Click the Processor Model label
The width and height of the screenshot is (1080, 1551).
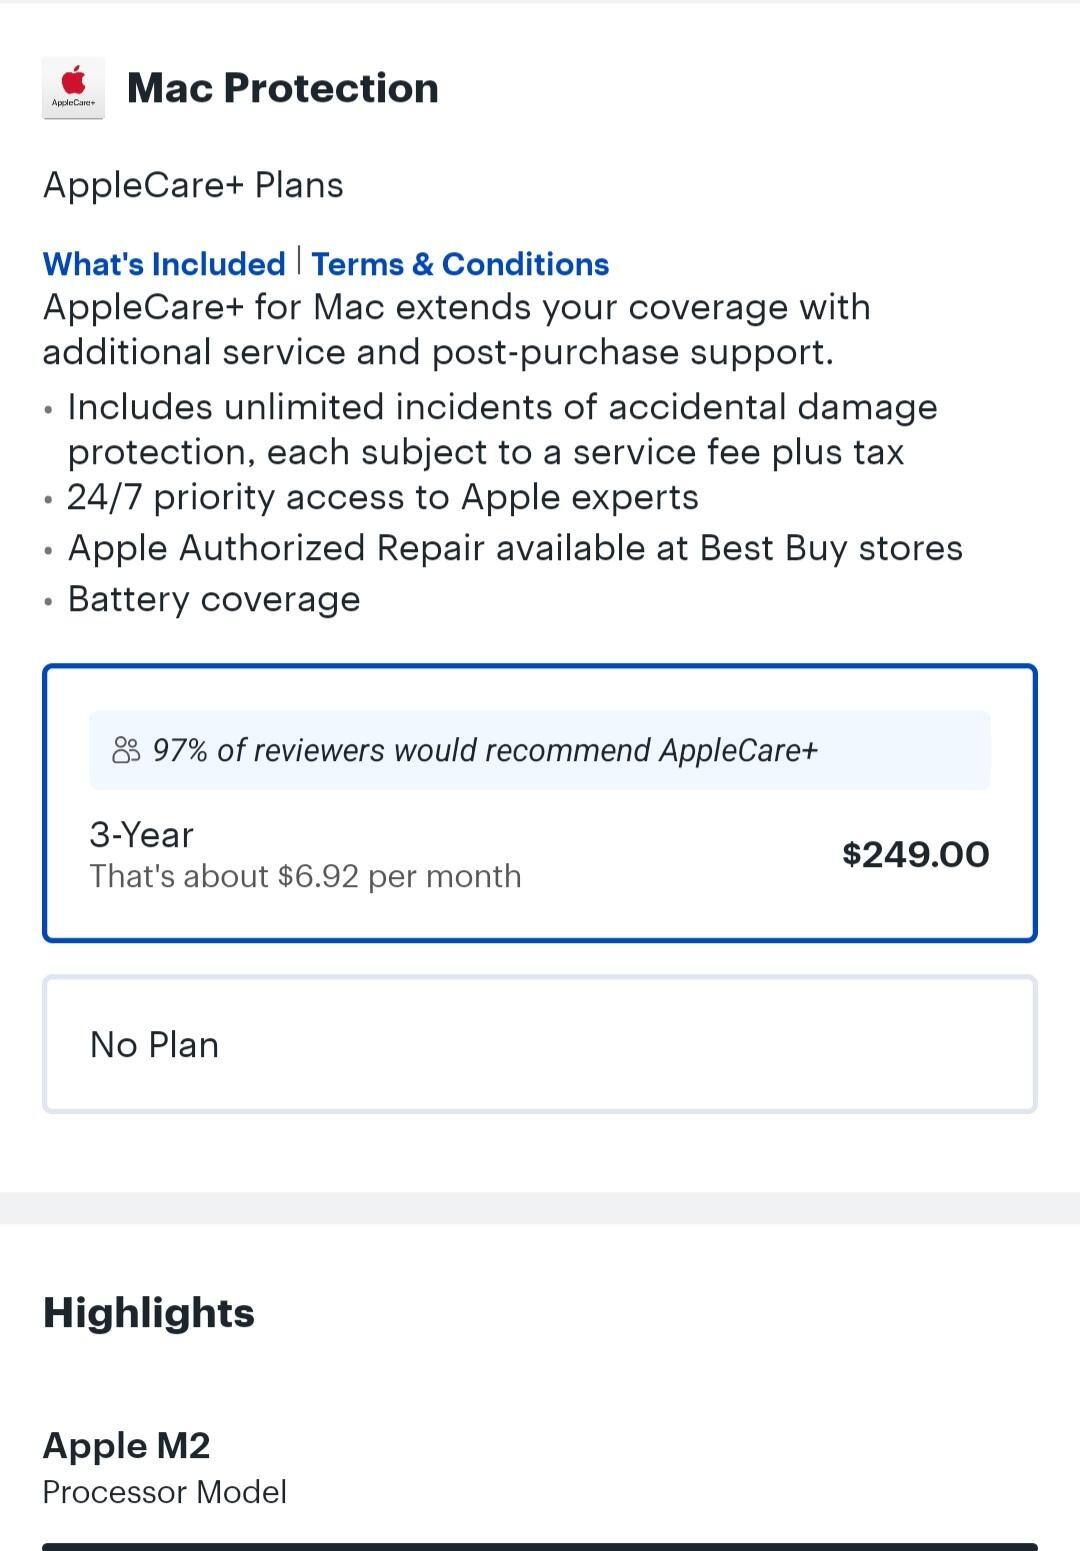point(164,1492)
